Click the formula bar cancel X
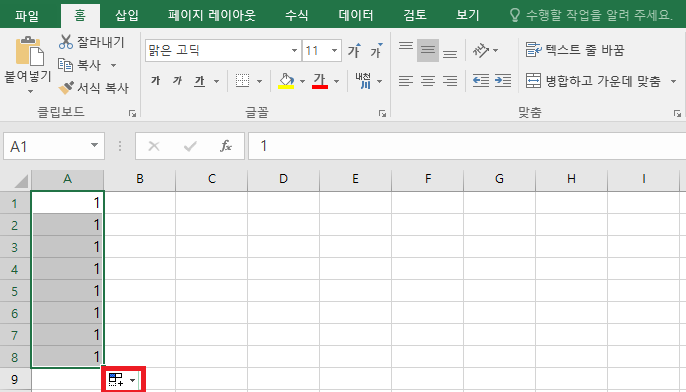Screen dimensions: 686x392 [x=154, y=146]
